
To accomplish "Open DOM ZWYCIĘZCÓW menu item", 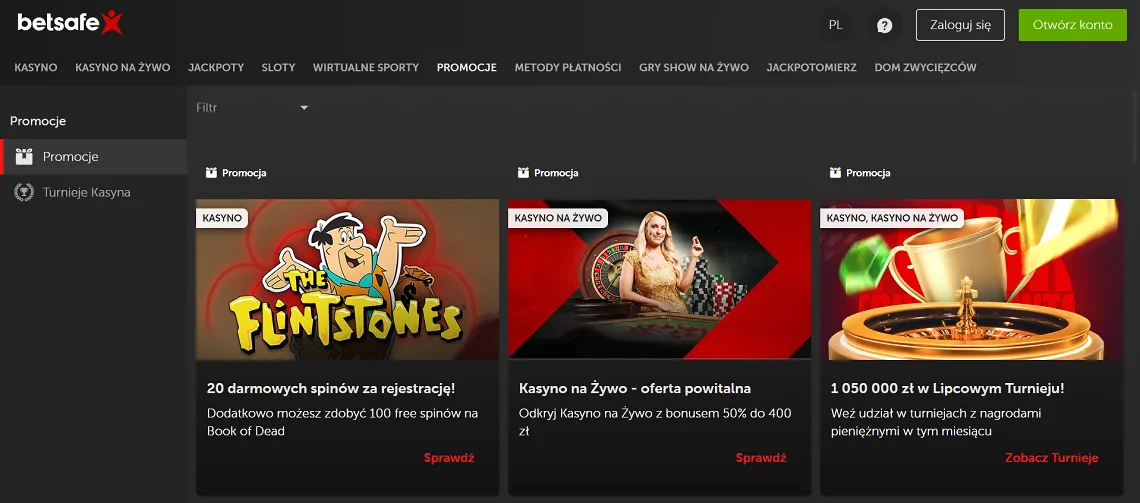I will point(926,68).
